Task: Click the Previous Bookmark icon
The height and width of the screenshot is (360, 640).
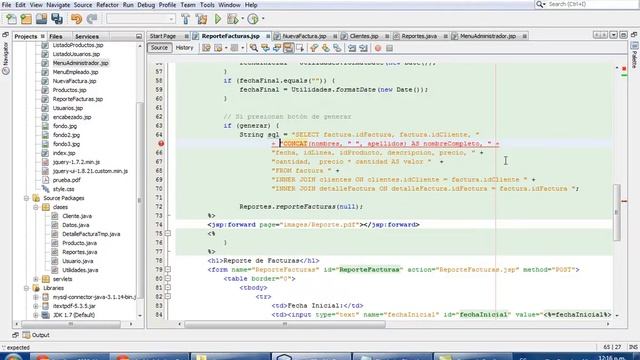Action: tap(314, 48)
